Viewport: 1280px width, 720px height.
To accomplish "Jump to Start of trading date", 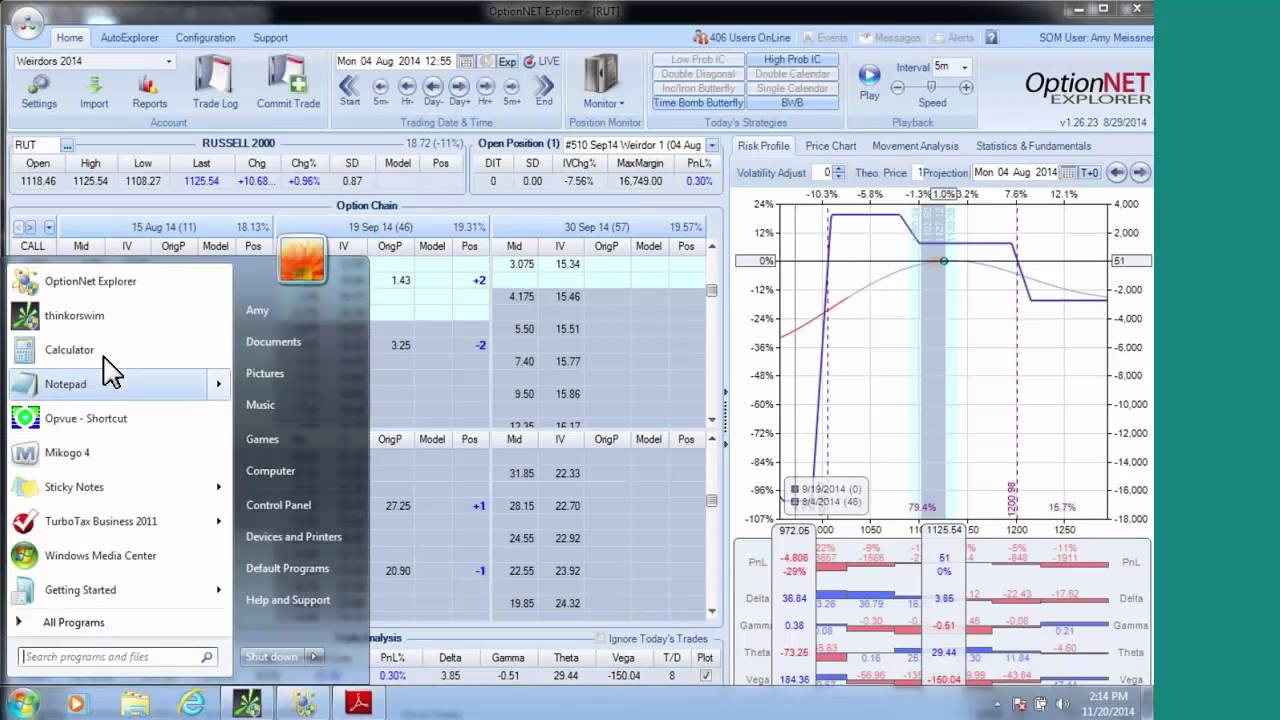I will [x=350, y=90].
